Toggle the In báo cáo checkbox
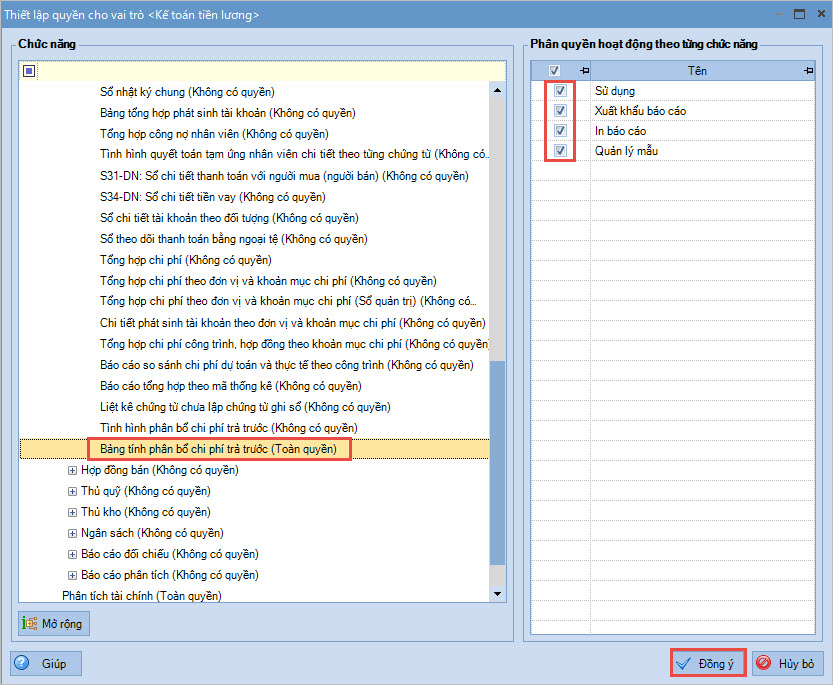This screenshot has height=685, width=833. point(560,131)
